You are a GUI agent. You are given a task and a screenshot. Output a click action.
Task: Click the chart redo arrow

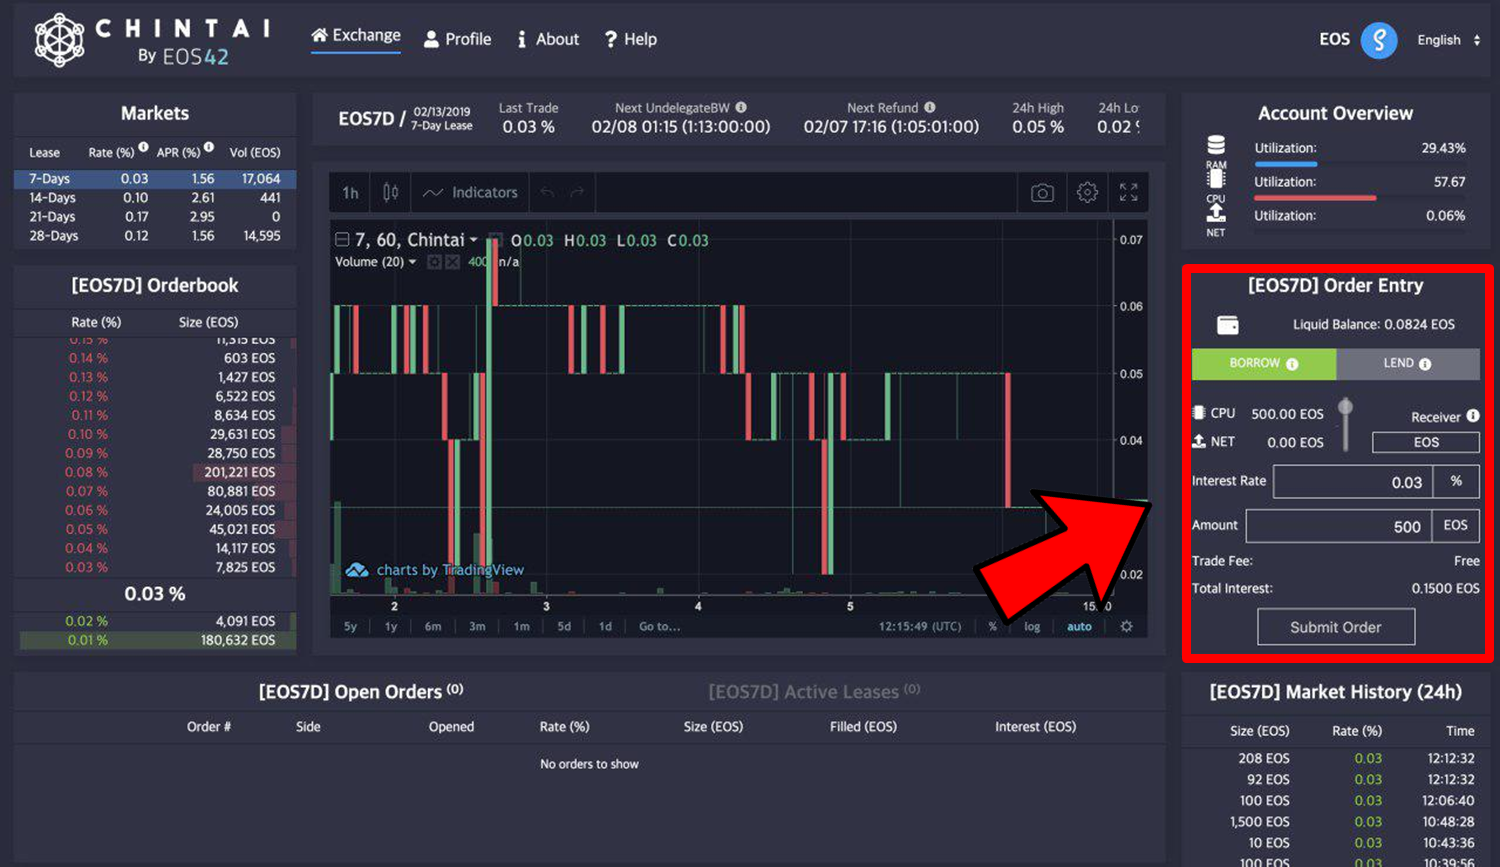pyautogui.click(x=576, y=192)
